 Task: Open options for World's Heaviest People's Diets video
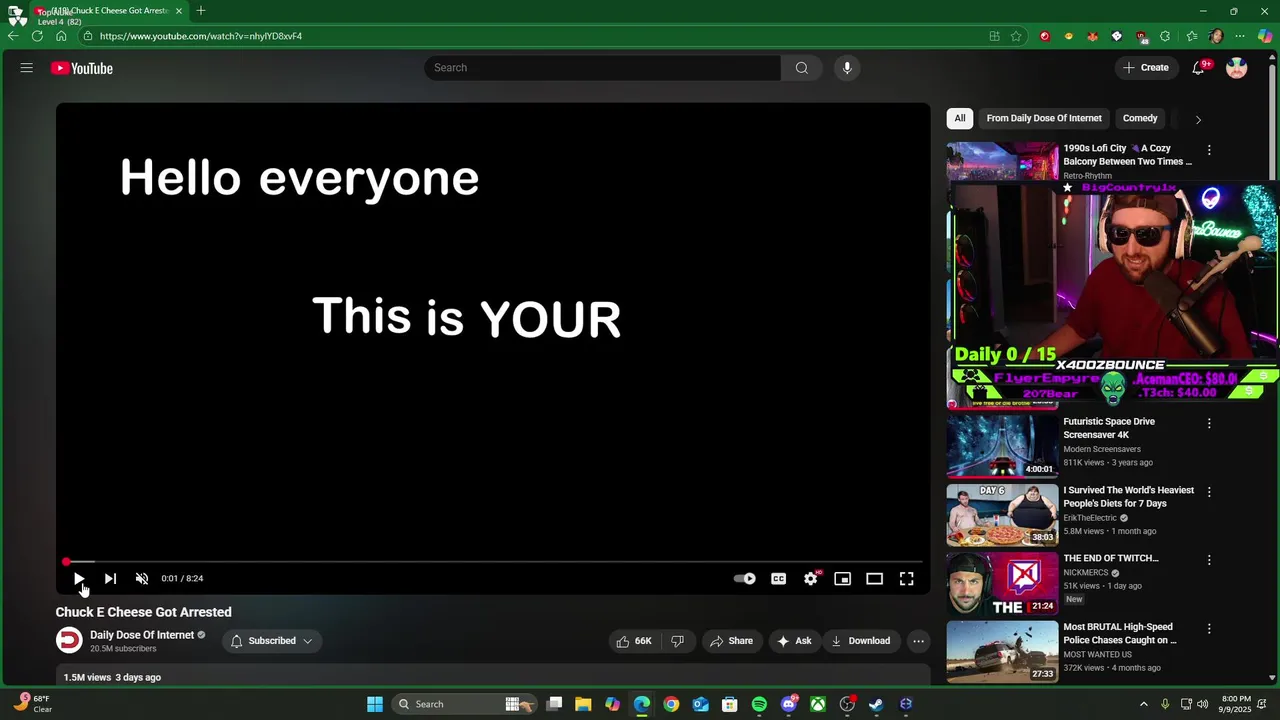[1209, 492]
